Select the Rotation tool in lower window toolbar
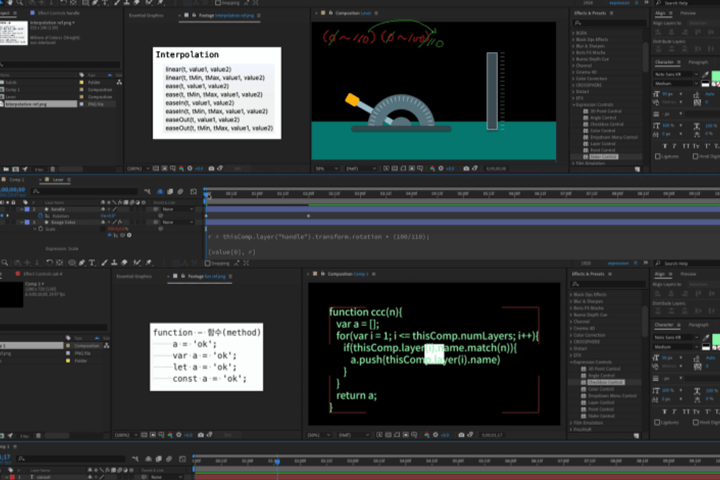Image resolution: width=720 pixels, height=480 pixels. click(49, 263)
